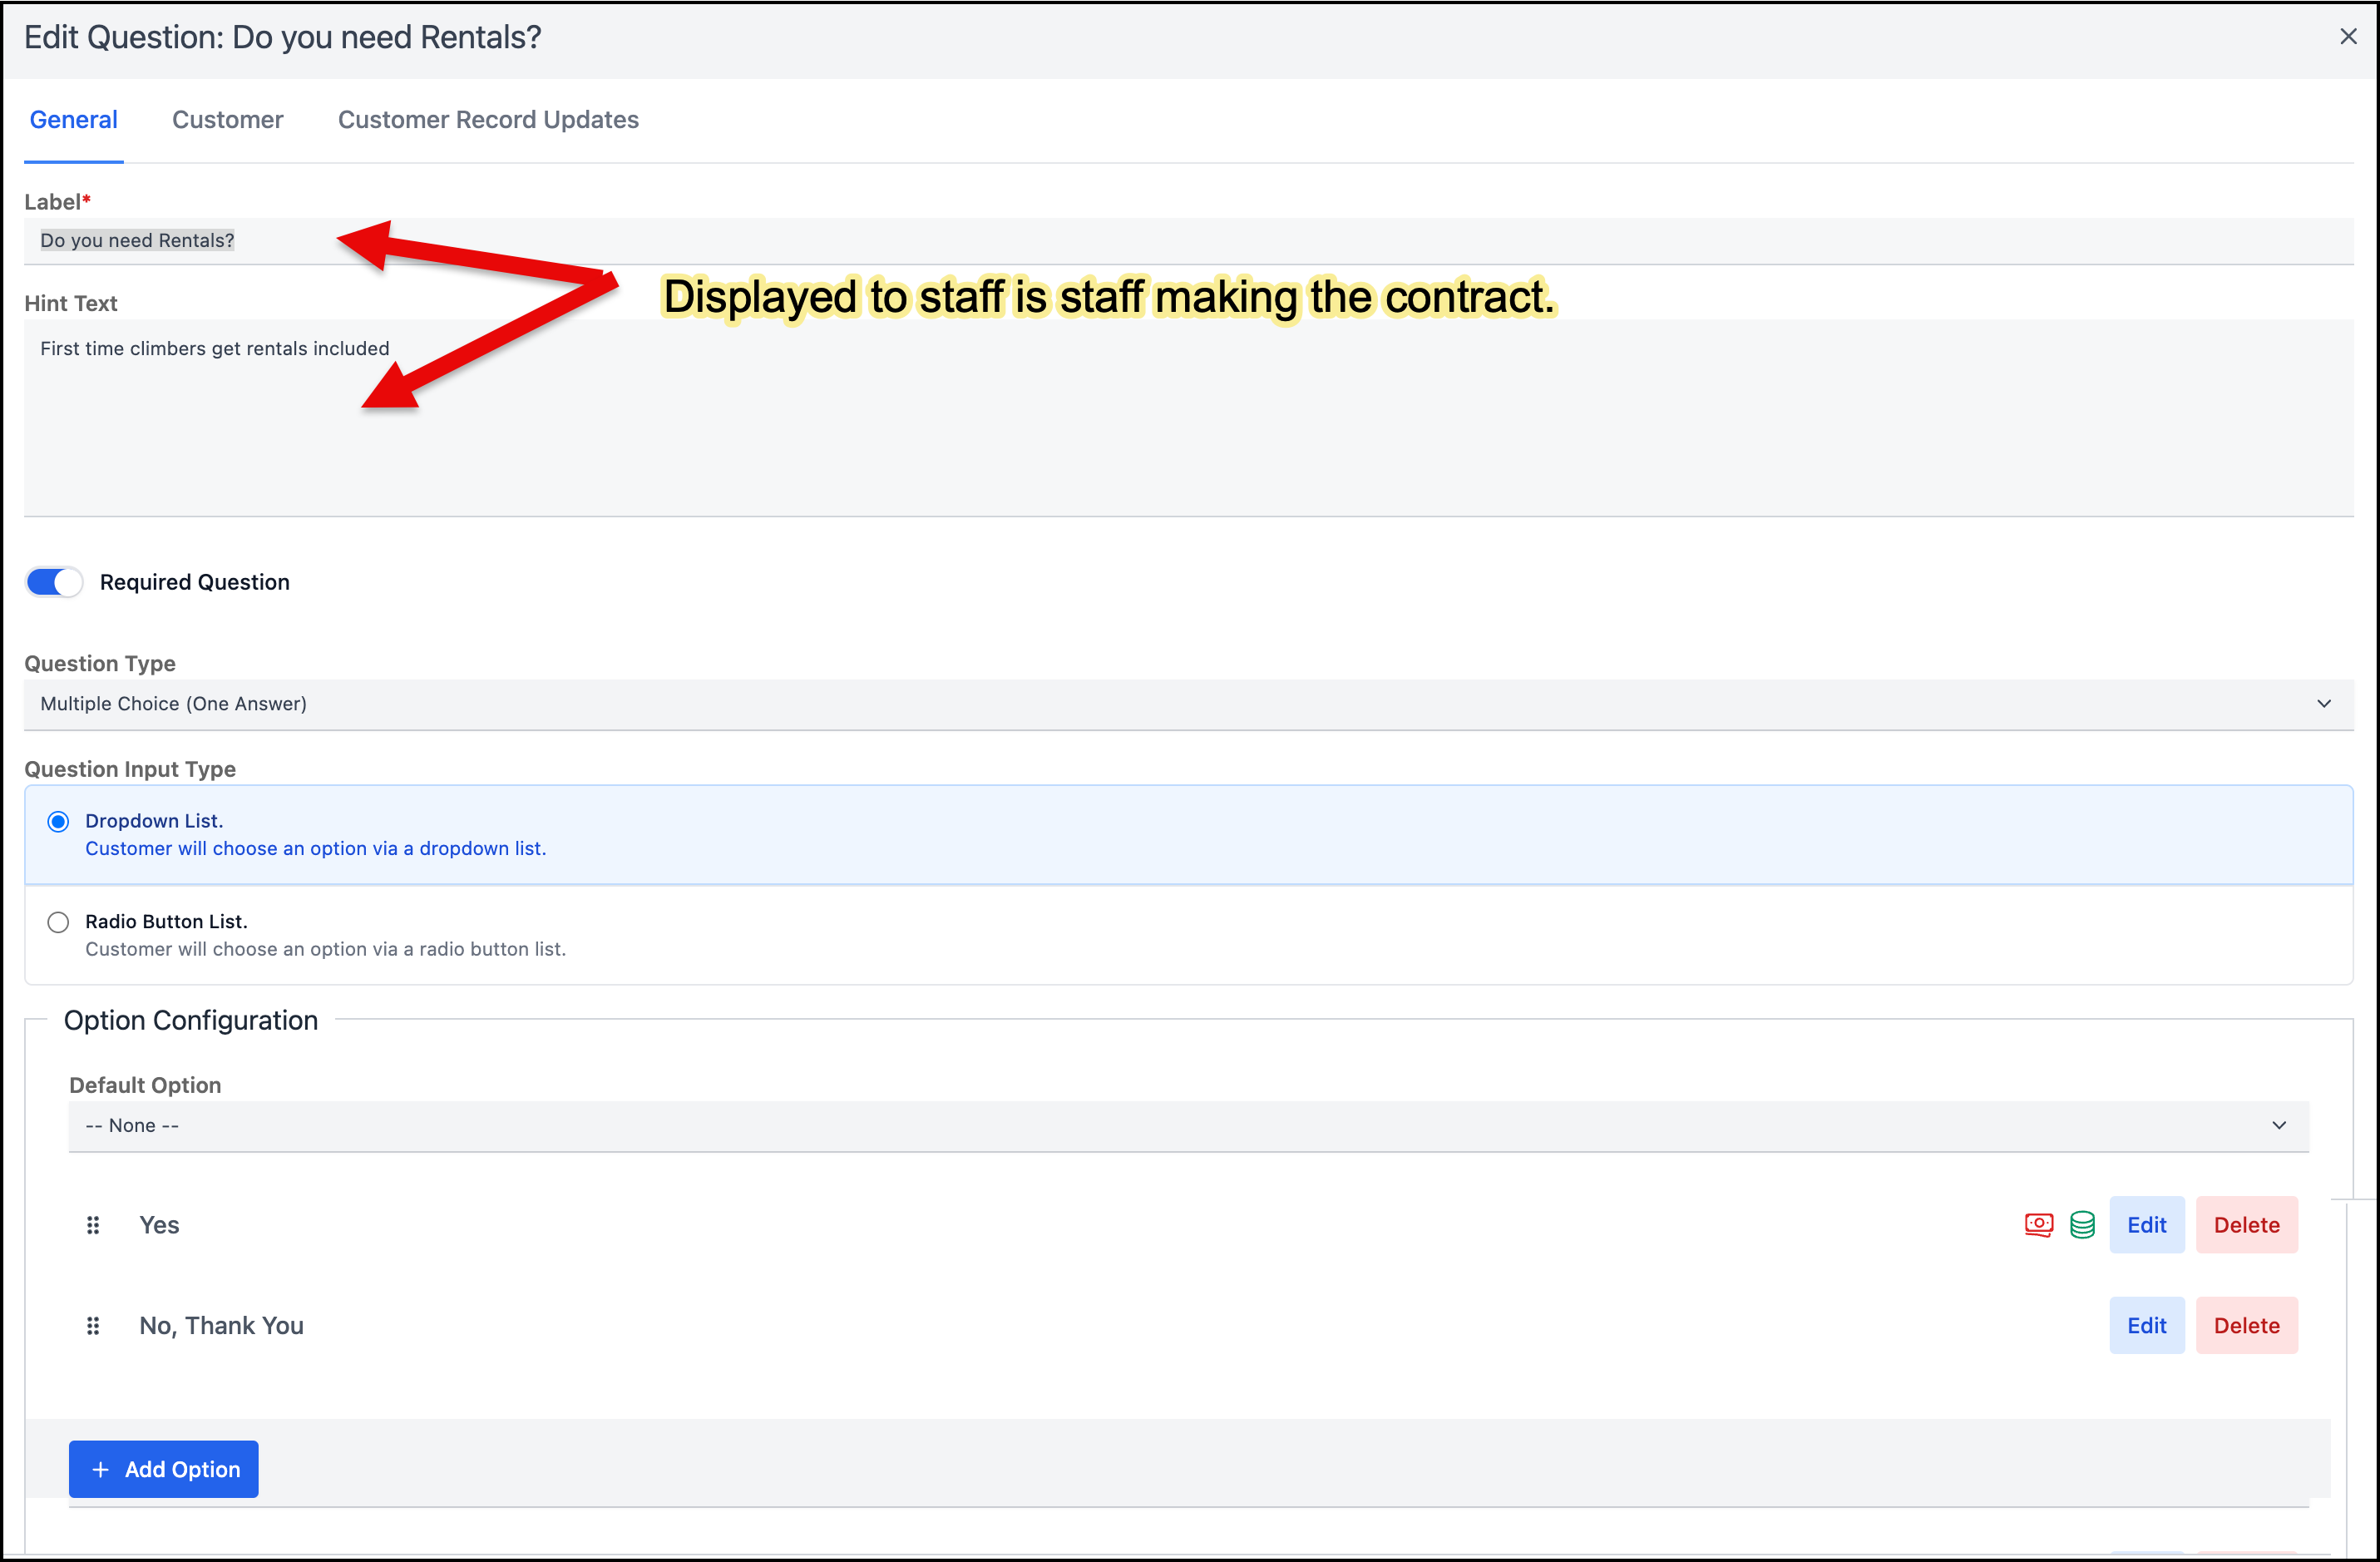The image size is (2380, 1562).
Task: Open the Question Type dropdown
Action: [1189, 704]
